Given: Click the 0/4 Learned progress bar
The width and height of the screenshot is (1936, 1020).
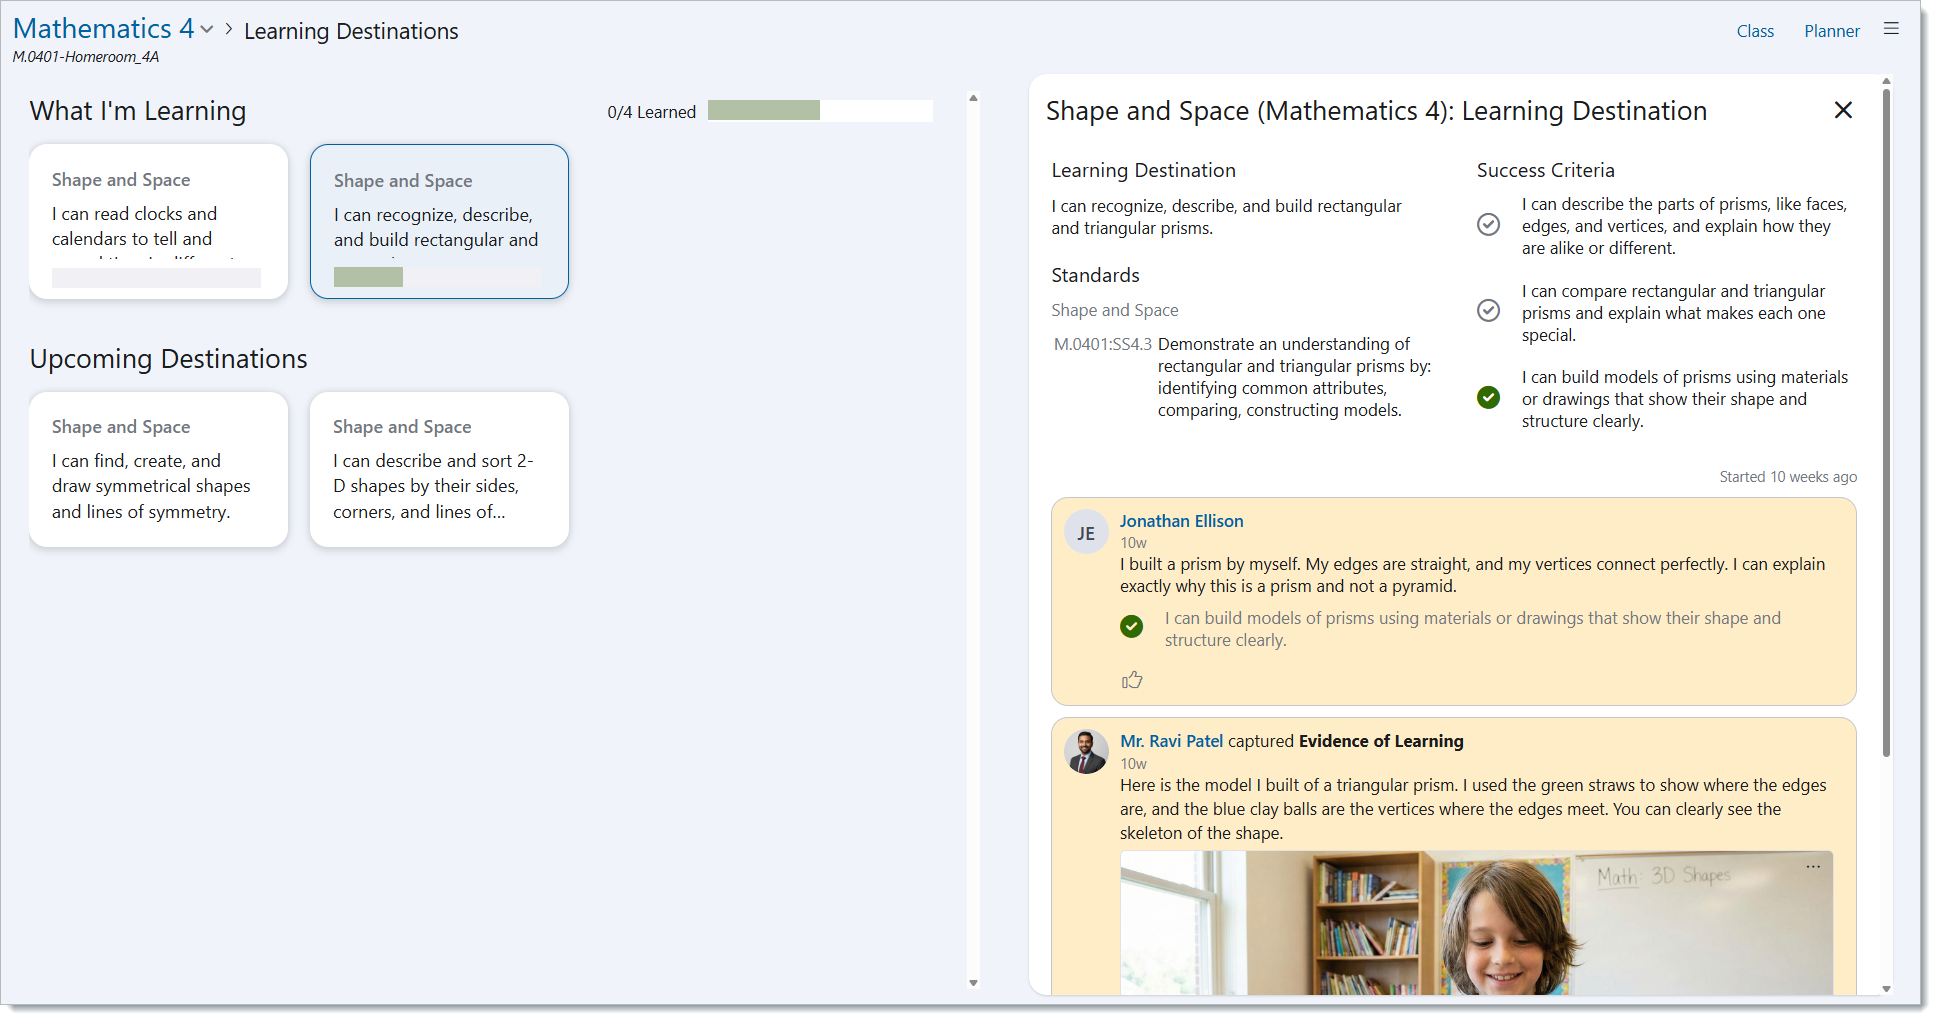Looking at the screenshot, I should click(819, 111).
